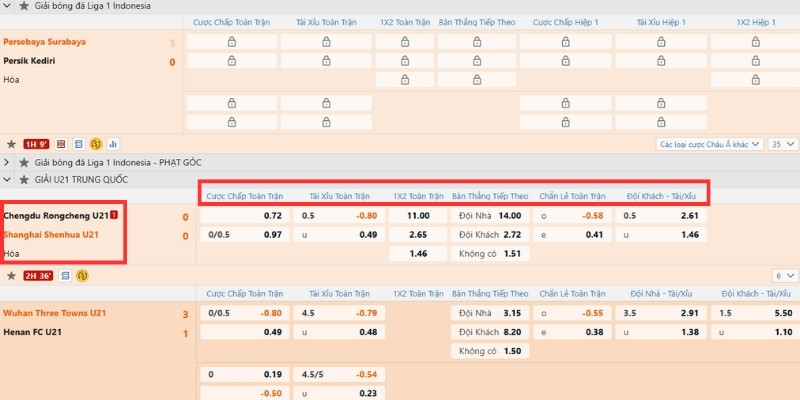
Task: Select Đội Khách next goal at 2.72
Action: (490, 235)
